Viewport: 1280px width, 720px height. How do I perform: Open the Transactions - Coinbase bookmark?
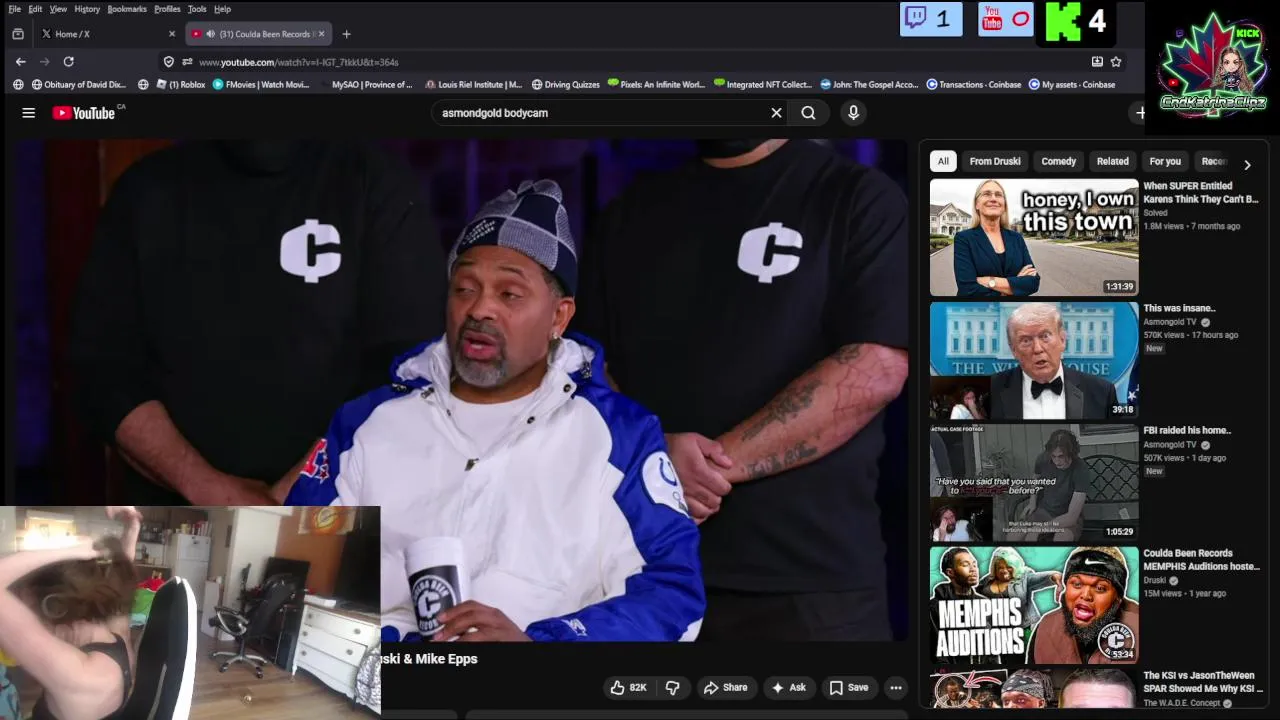[x=974, y=85]
